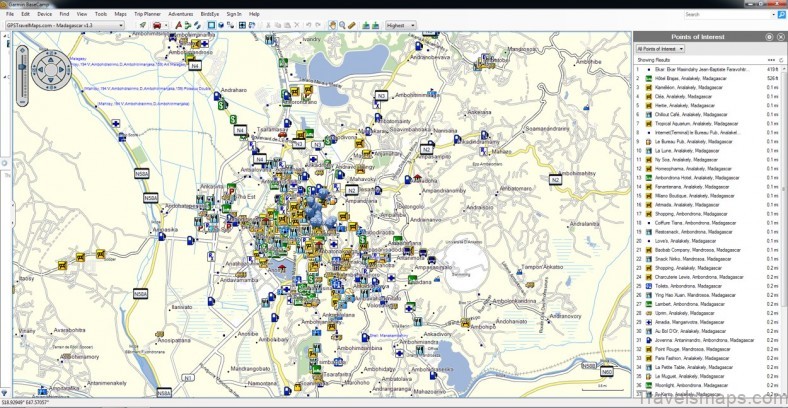Open the Find menu

click(x=64, y=14)
